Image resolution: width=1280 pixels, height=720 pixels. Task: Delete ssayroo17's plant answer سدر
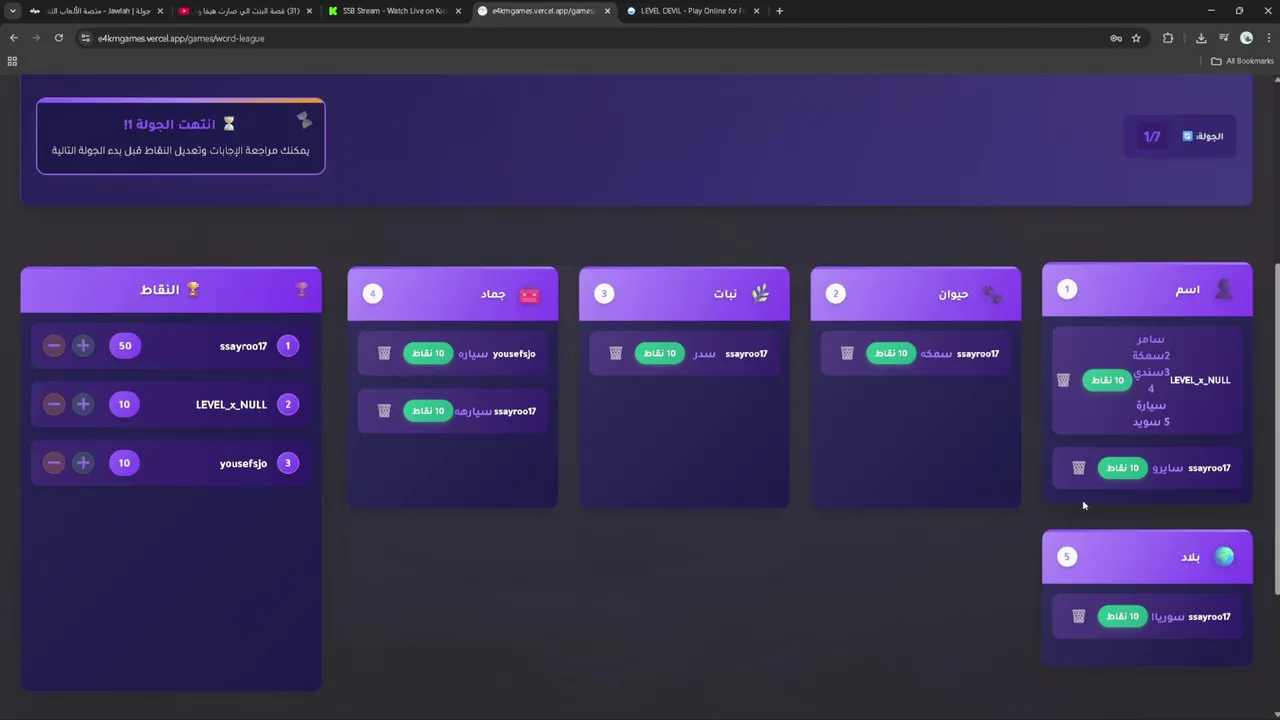click(616, 353)
